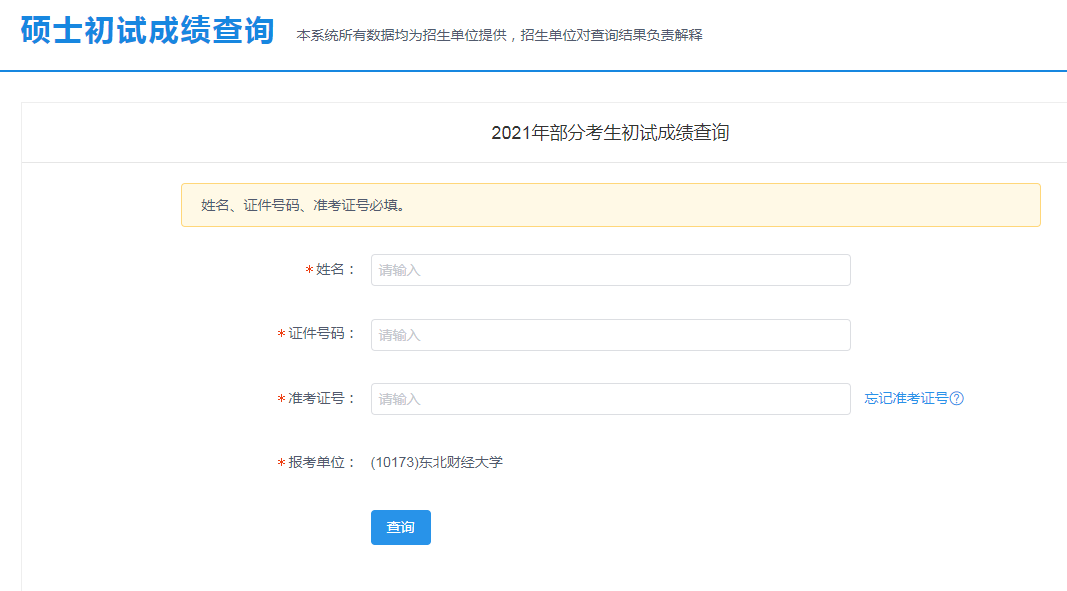Submit the form with 查询 button
The height and width of the screenshot is (591, 1067).
[x=401, y=528]
